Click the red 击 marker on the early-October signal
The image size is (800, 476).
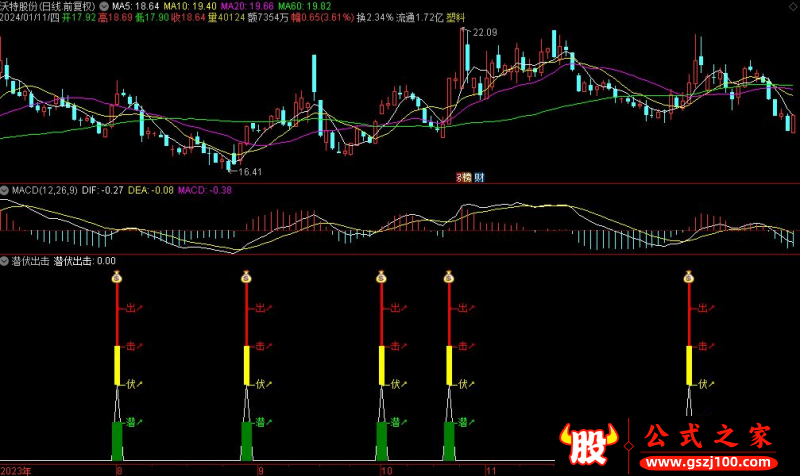pyautogui.click(x=395, y=346)
